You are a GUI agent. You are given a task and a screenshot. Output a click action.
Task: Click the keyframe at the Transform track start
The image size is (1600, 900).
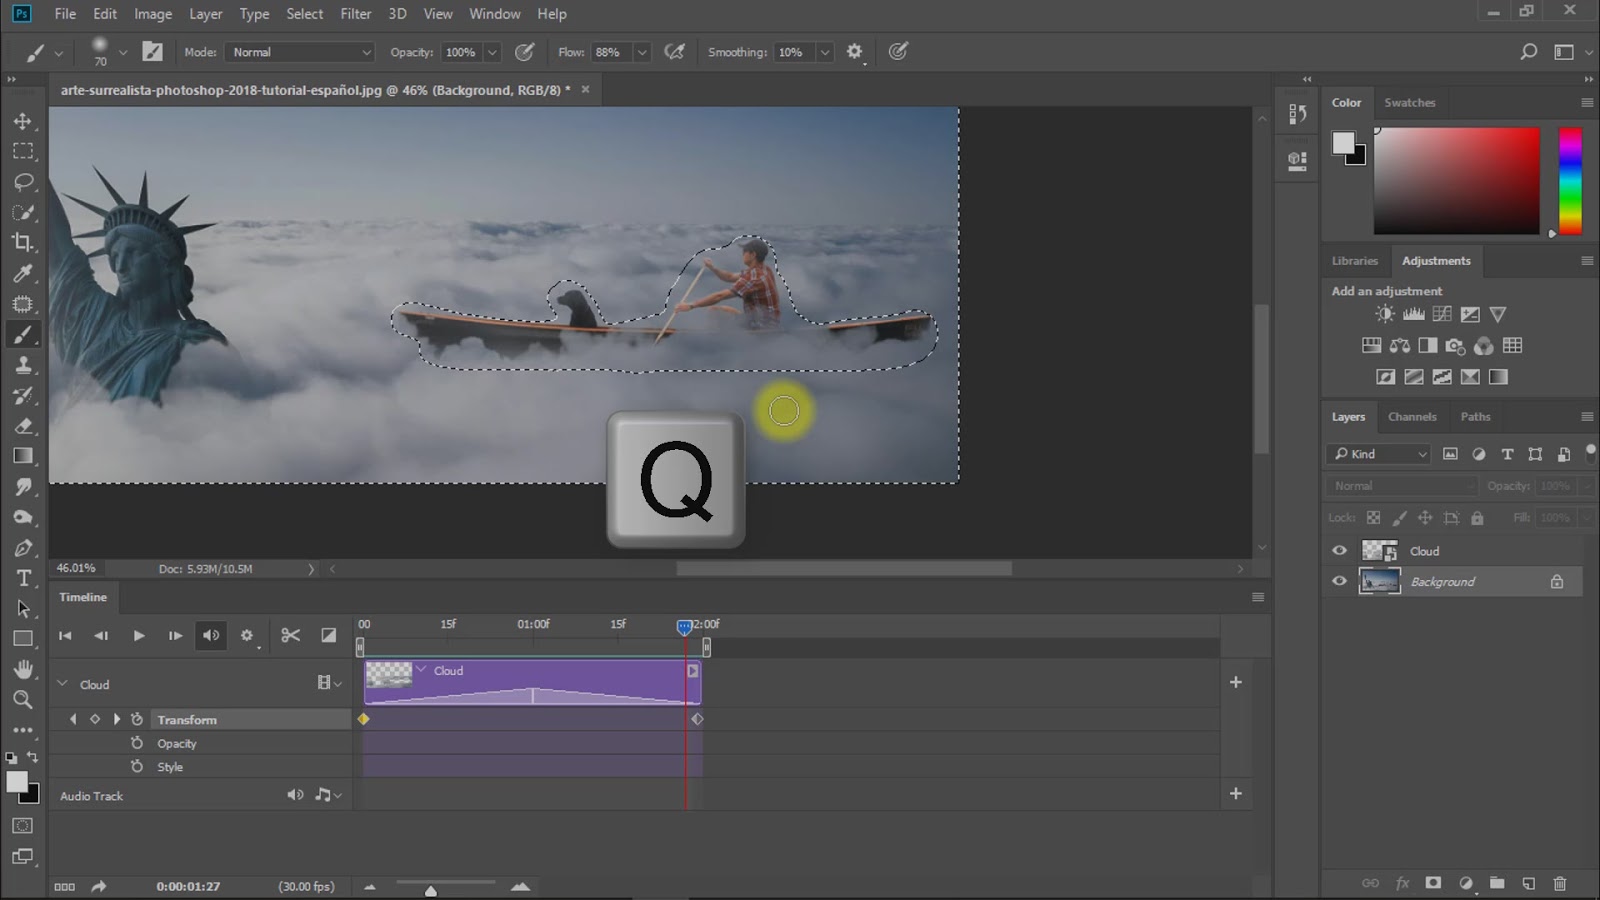tap(364, 719)
